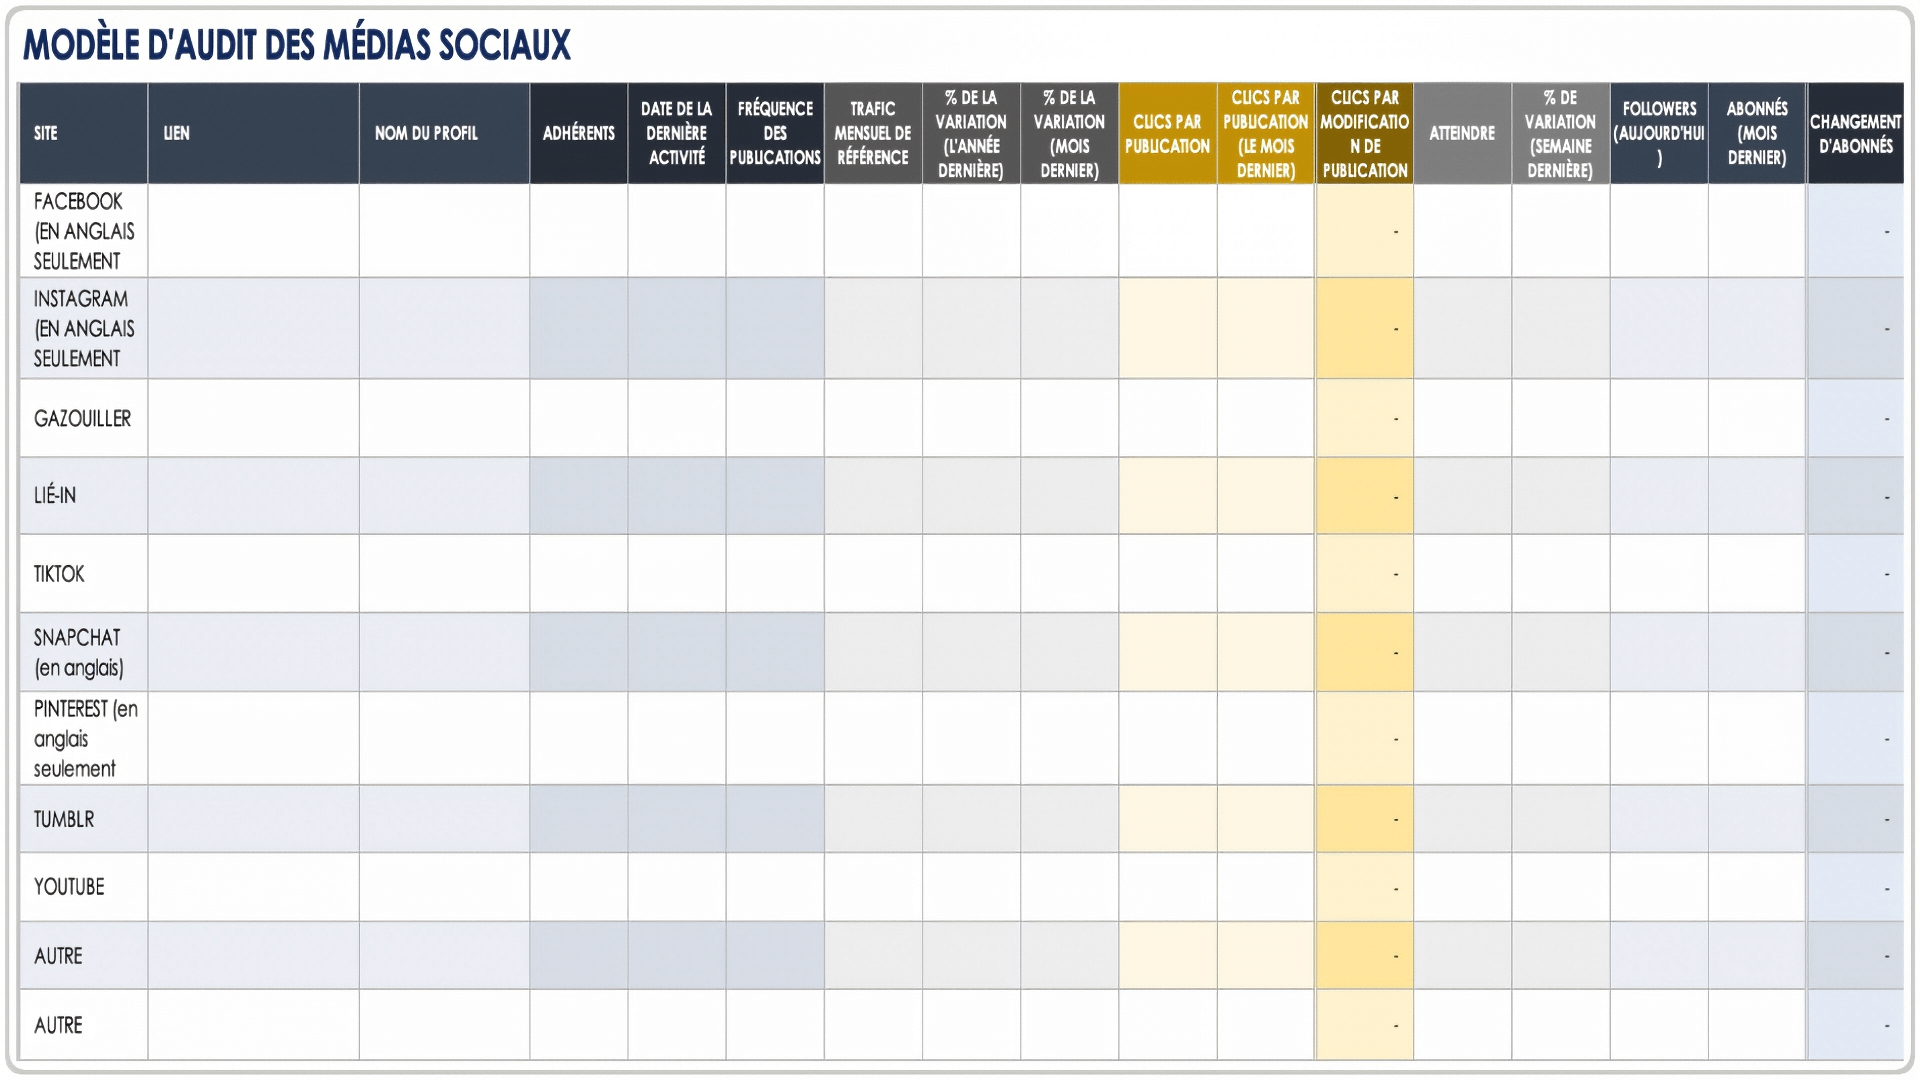
Task: Select FRÉQUENCE DES PUBLICATIONS cell in YOUTUBE row
Action: tap(775, 887)
